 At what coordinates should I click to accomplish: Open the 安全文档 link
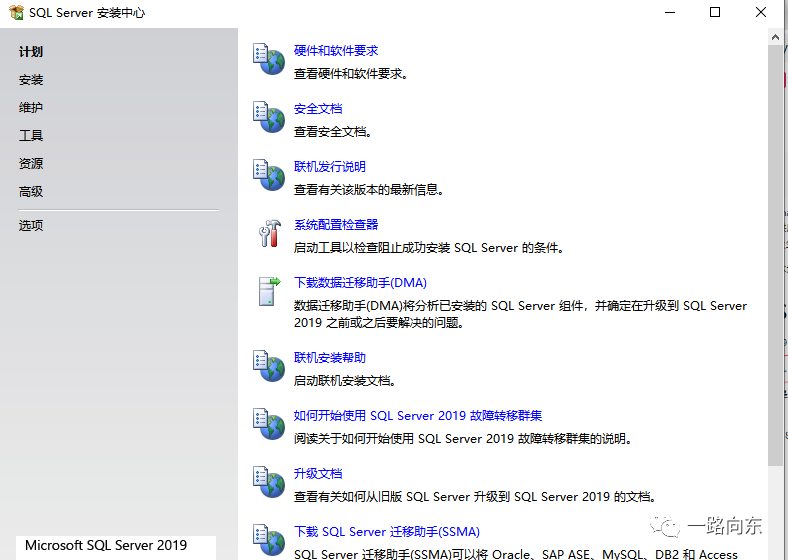tap(318, 109)
